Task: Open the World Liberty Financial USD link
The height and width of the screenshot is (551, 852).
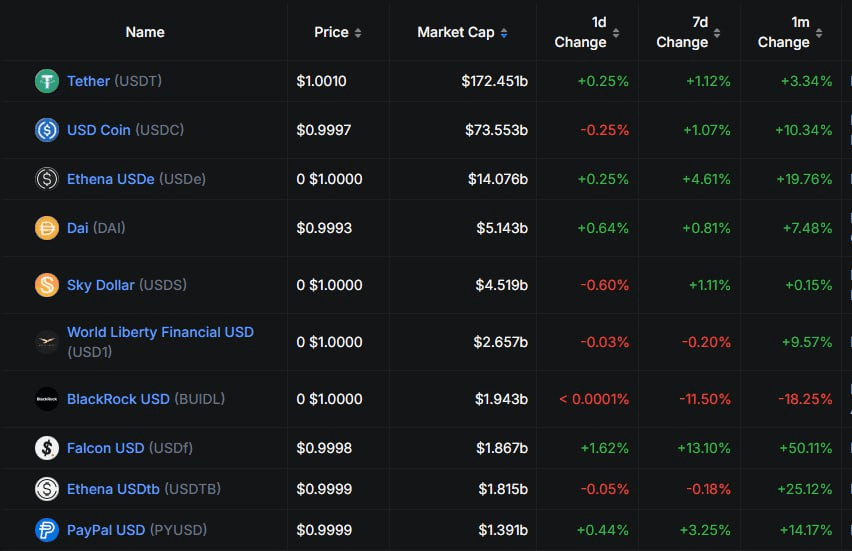Action: coord(160,332)
